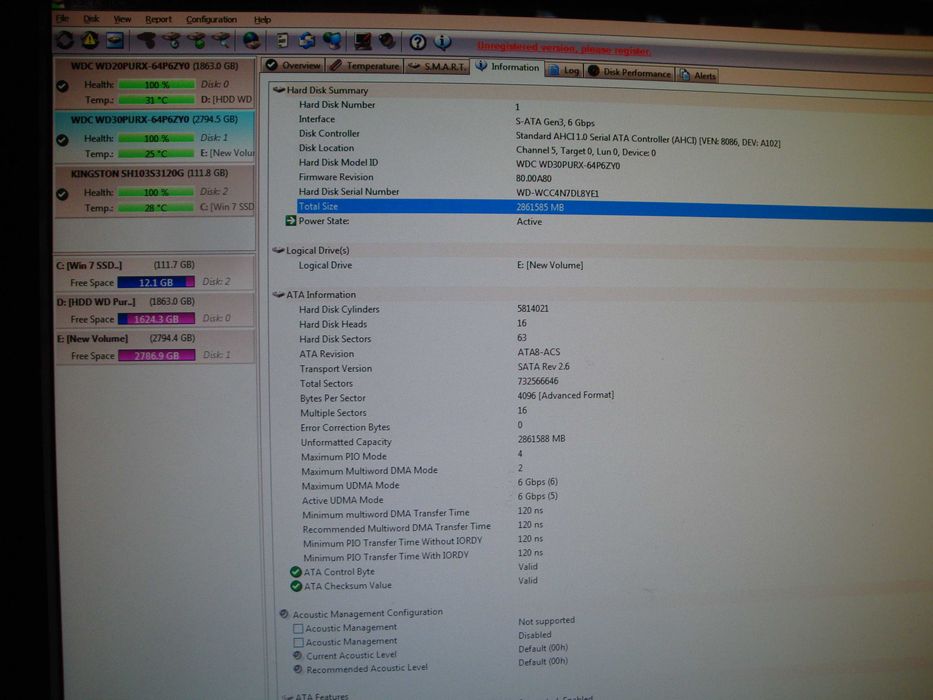
Task: Switch to the S.M.A.R.T. tab
Action: coord(437,66)
